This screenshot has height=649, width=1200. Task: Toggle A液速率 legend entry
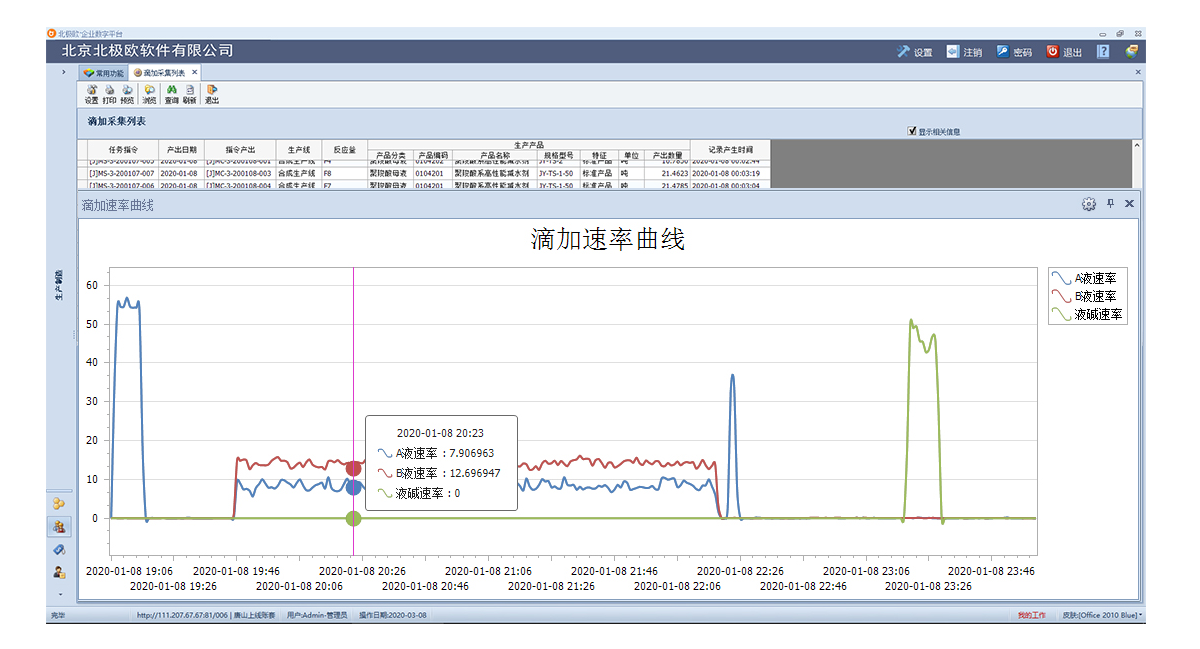[x=1087, y=278]
